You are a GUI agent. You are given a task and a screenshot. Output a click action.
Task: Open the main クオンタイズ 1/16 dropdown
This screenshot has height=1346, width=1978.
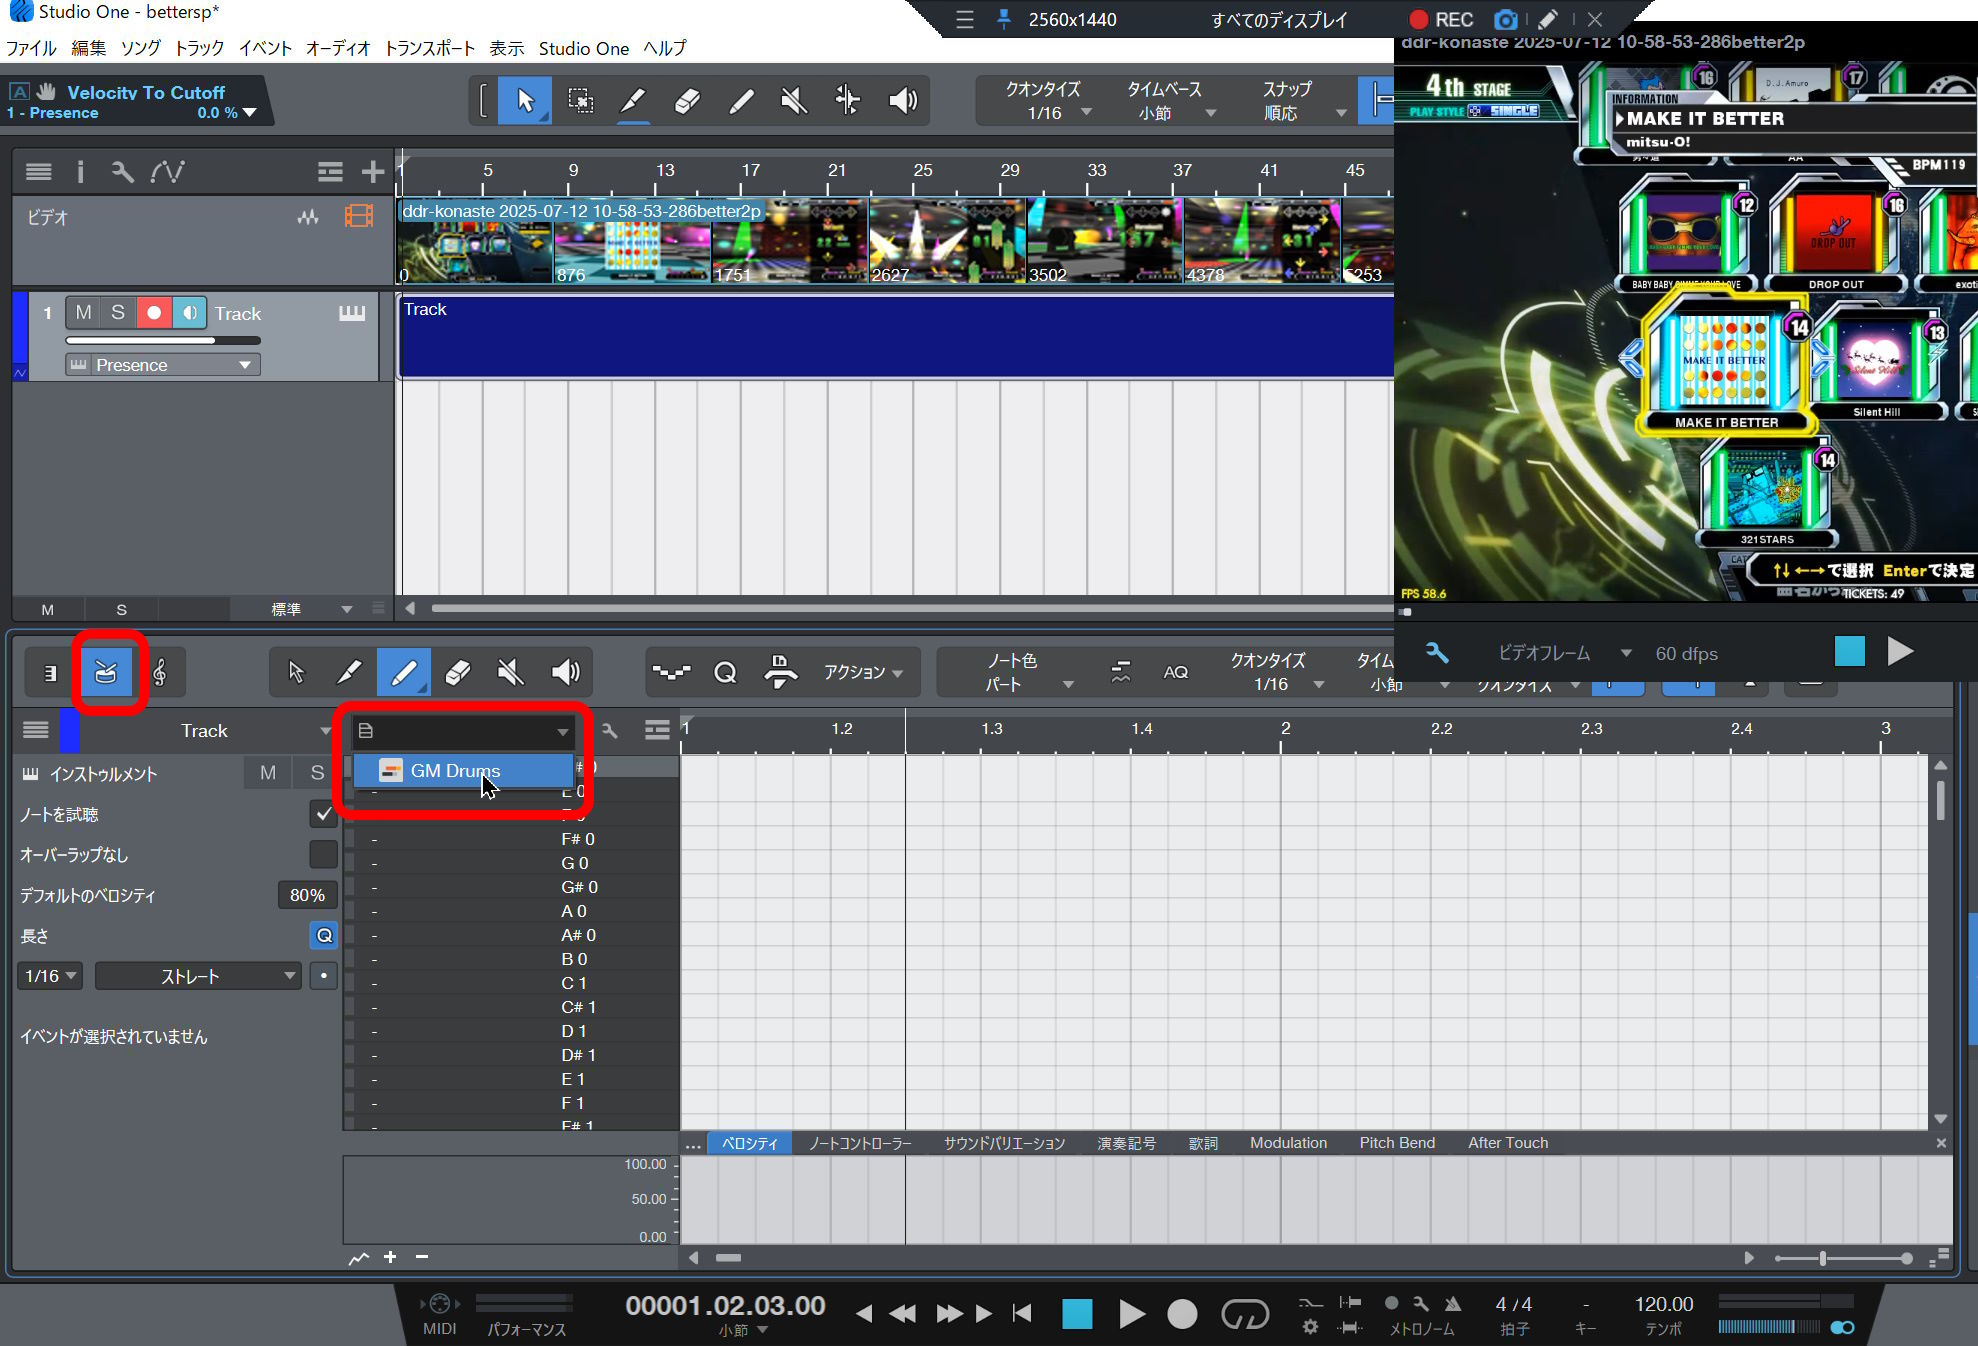1048,101
